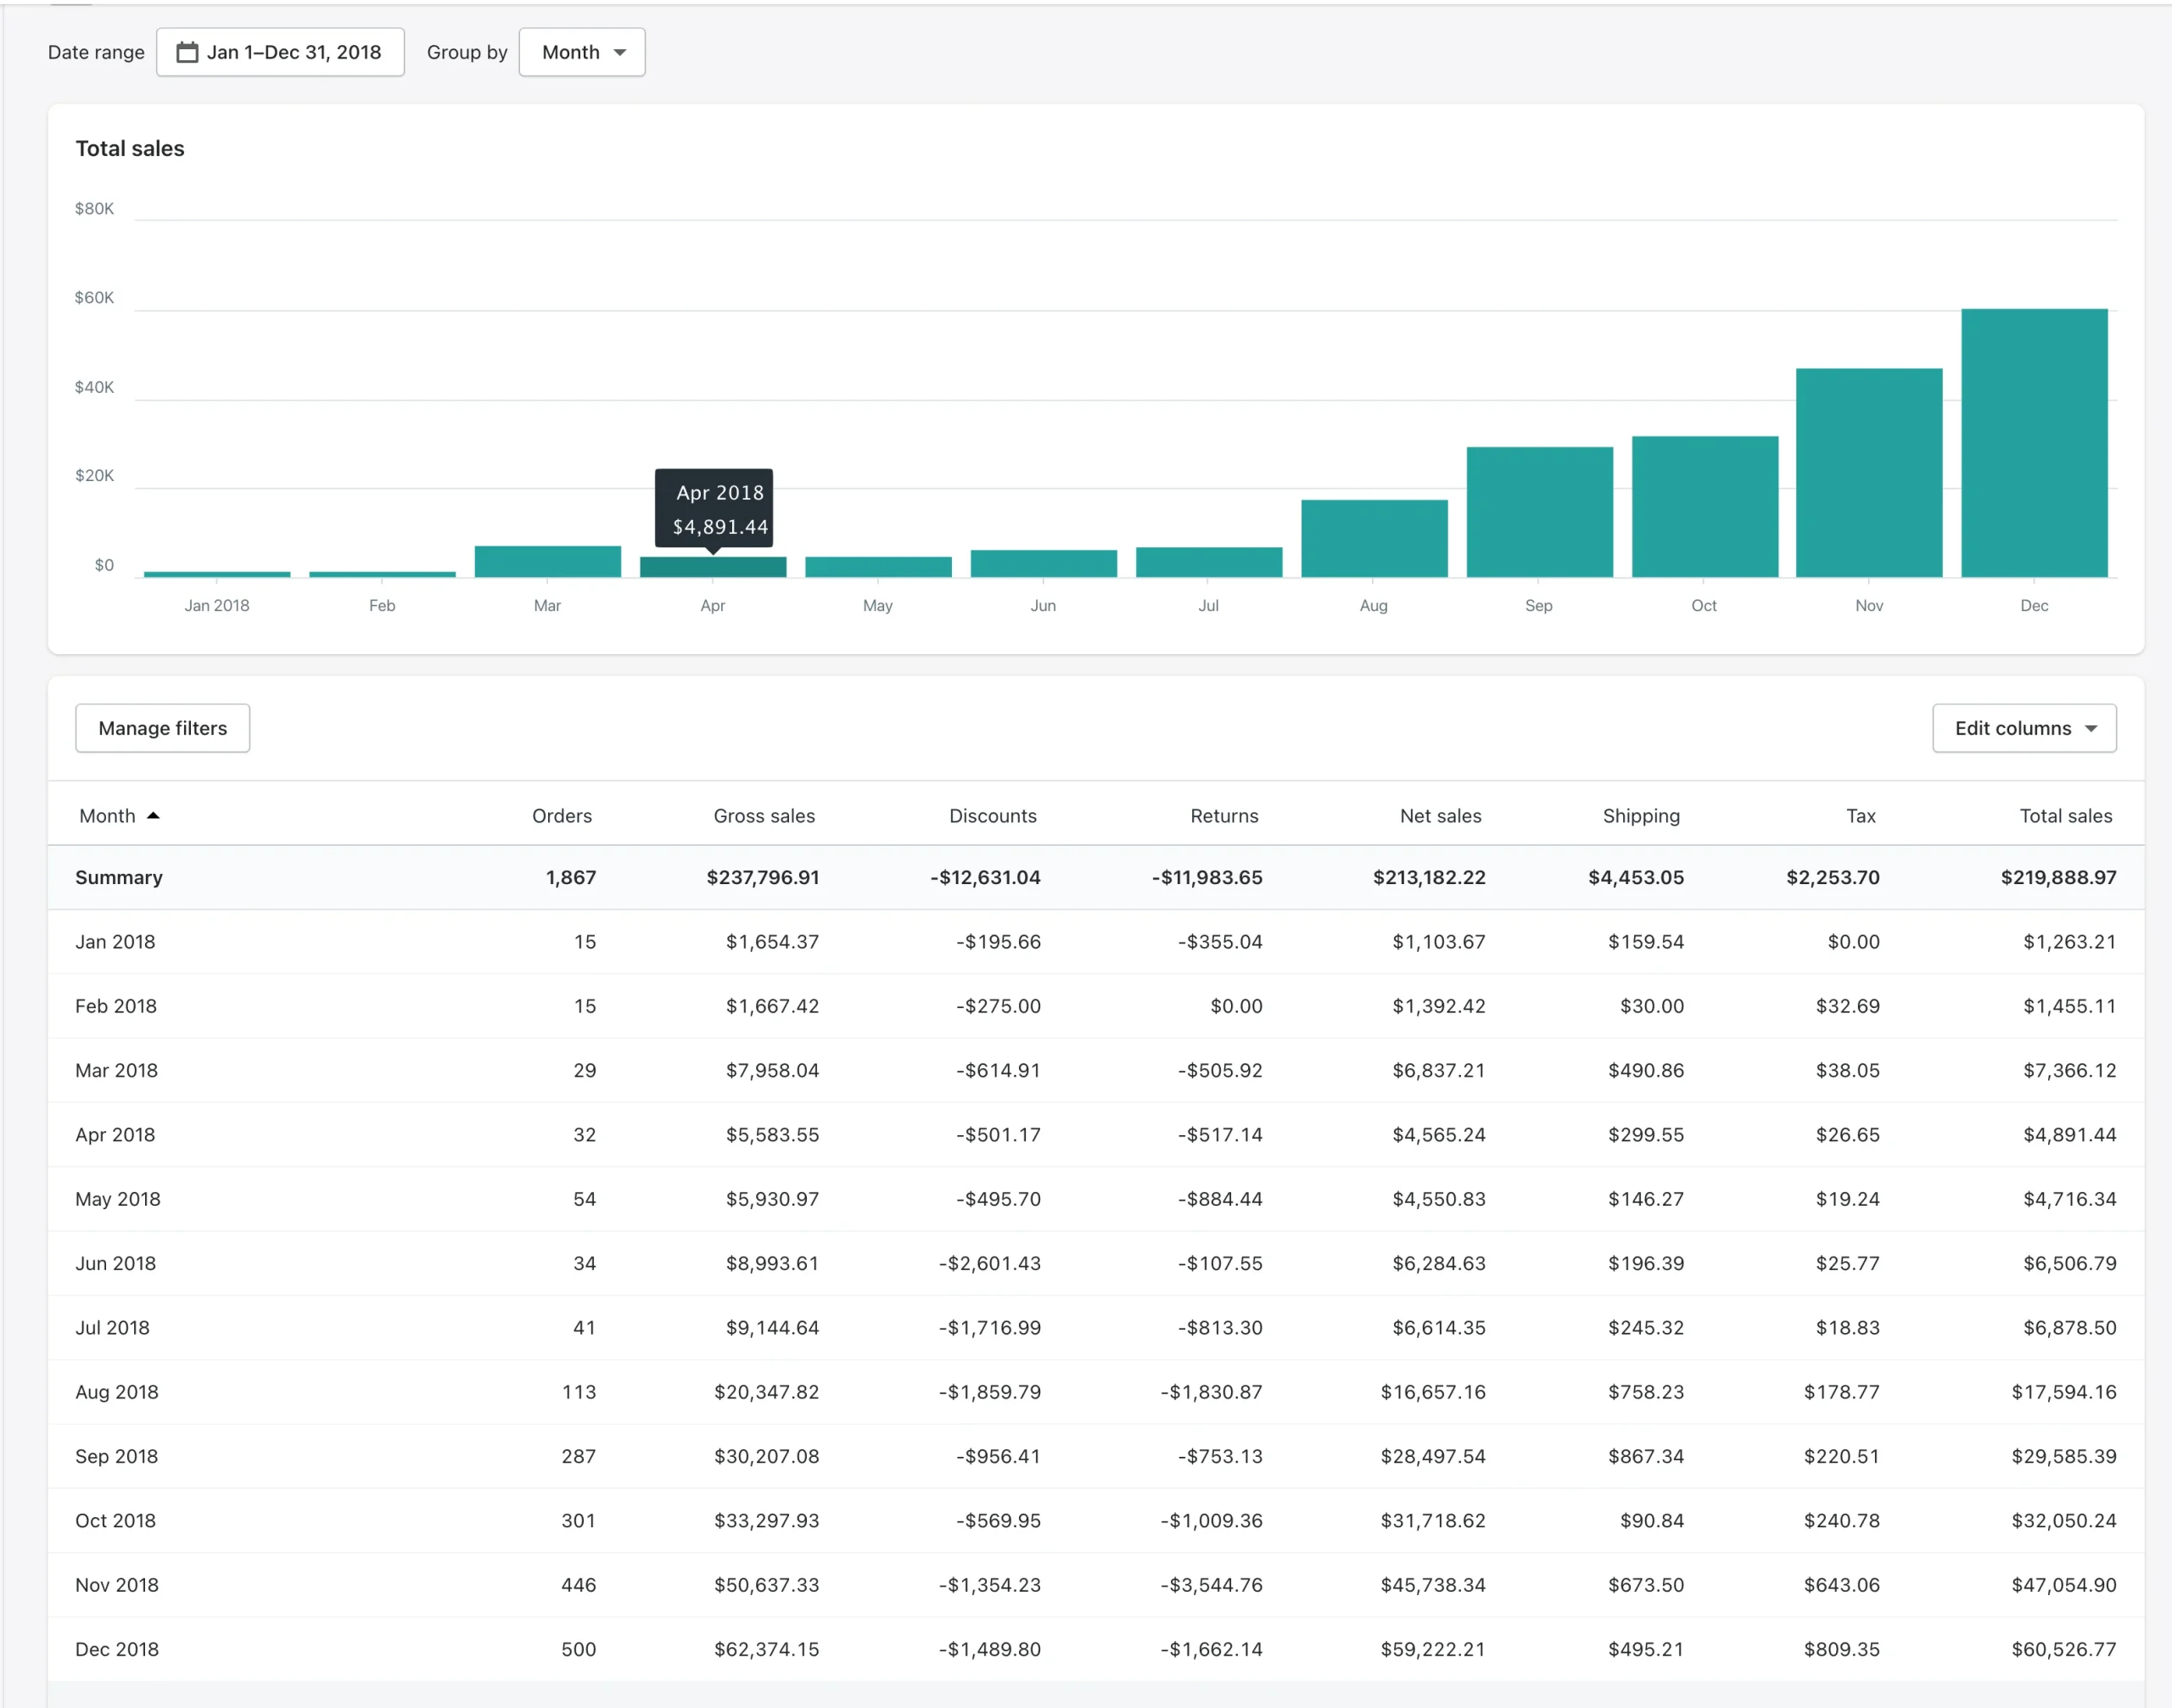Click the Total sales chart heading
The width and height of the screenshot is (2172, 1708).
(130, 148)
